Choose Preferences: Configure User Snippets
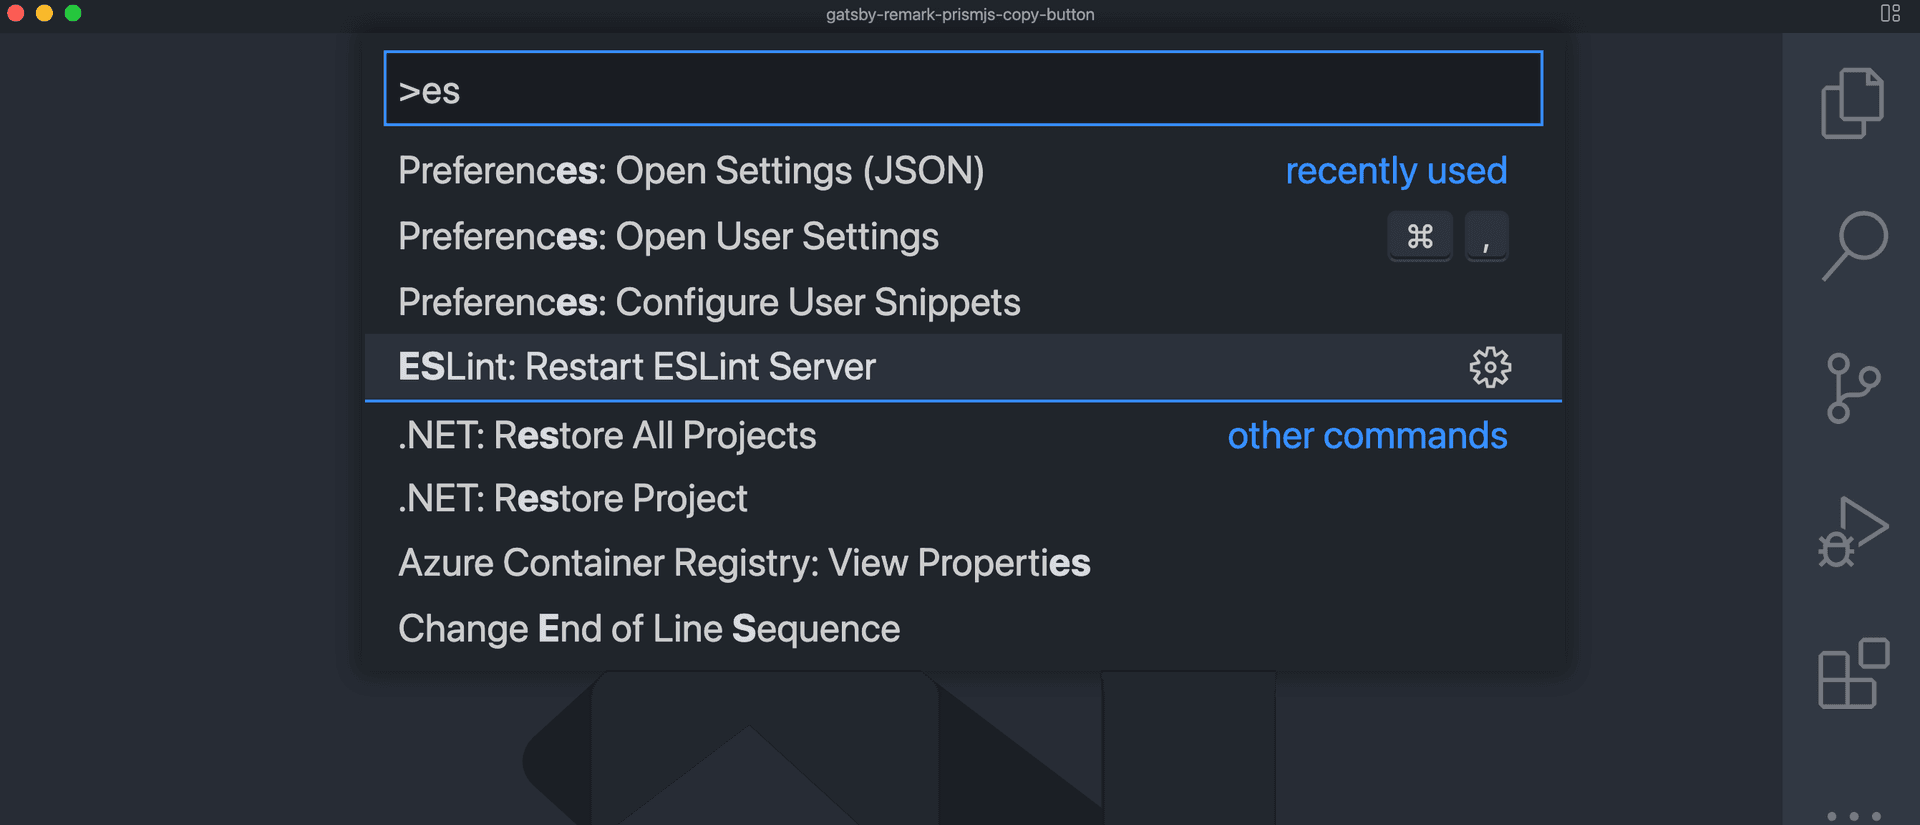 709,302
